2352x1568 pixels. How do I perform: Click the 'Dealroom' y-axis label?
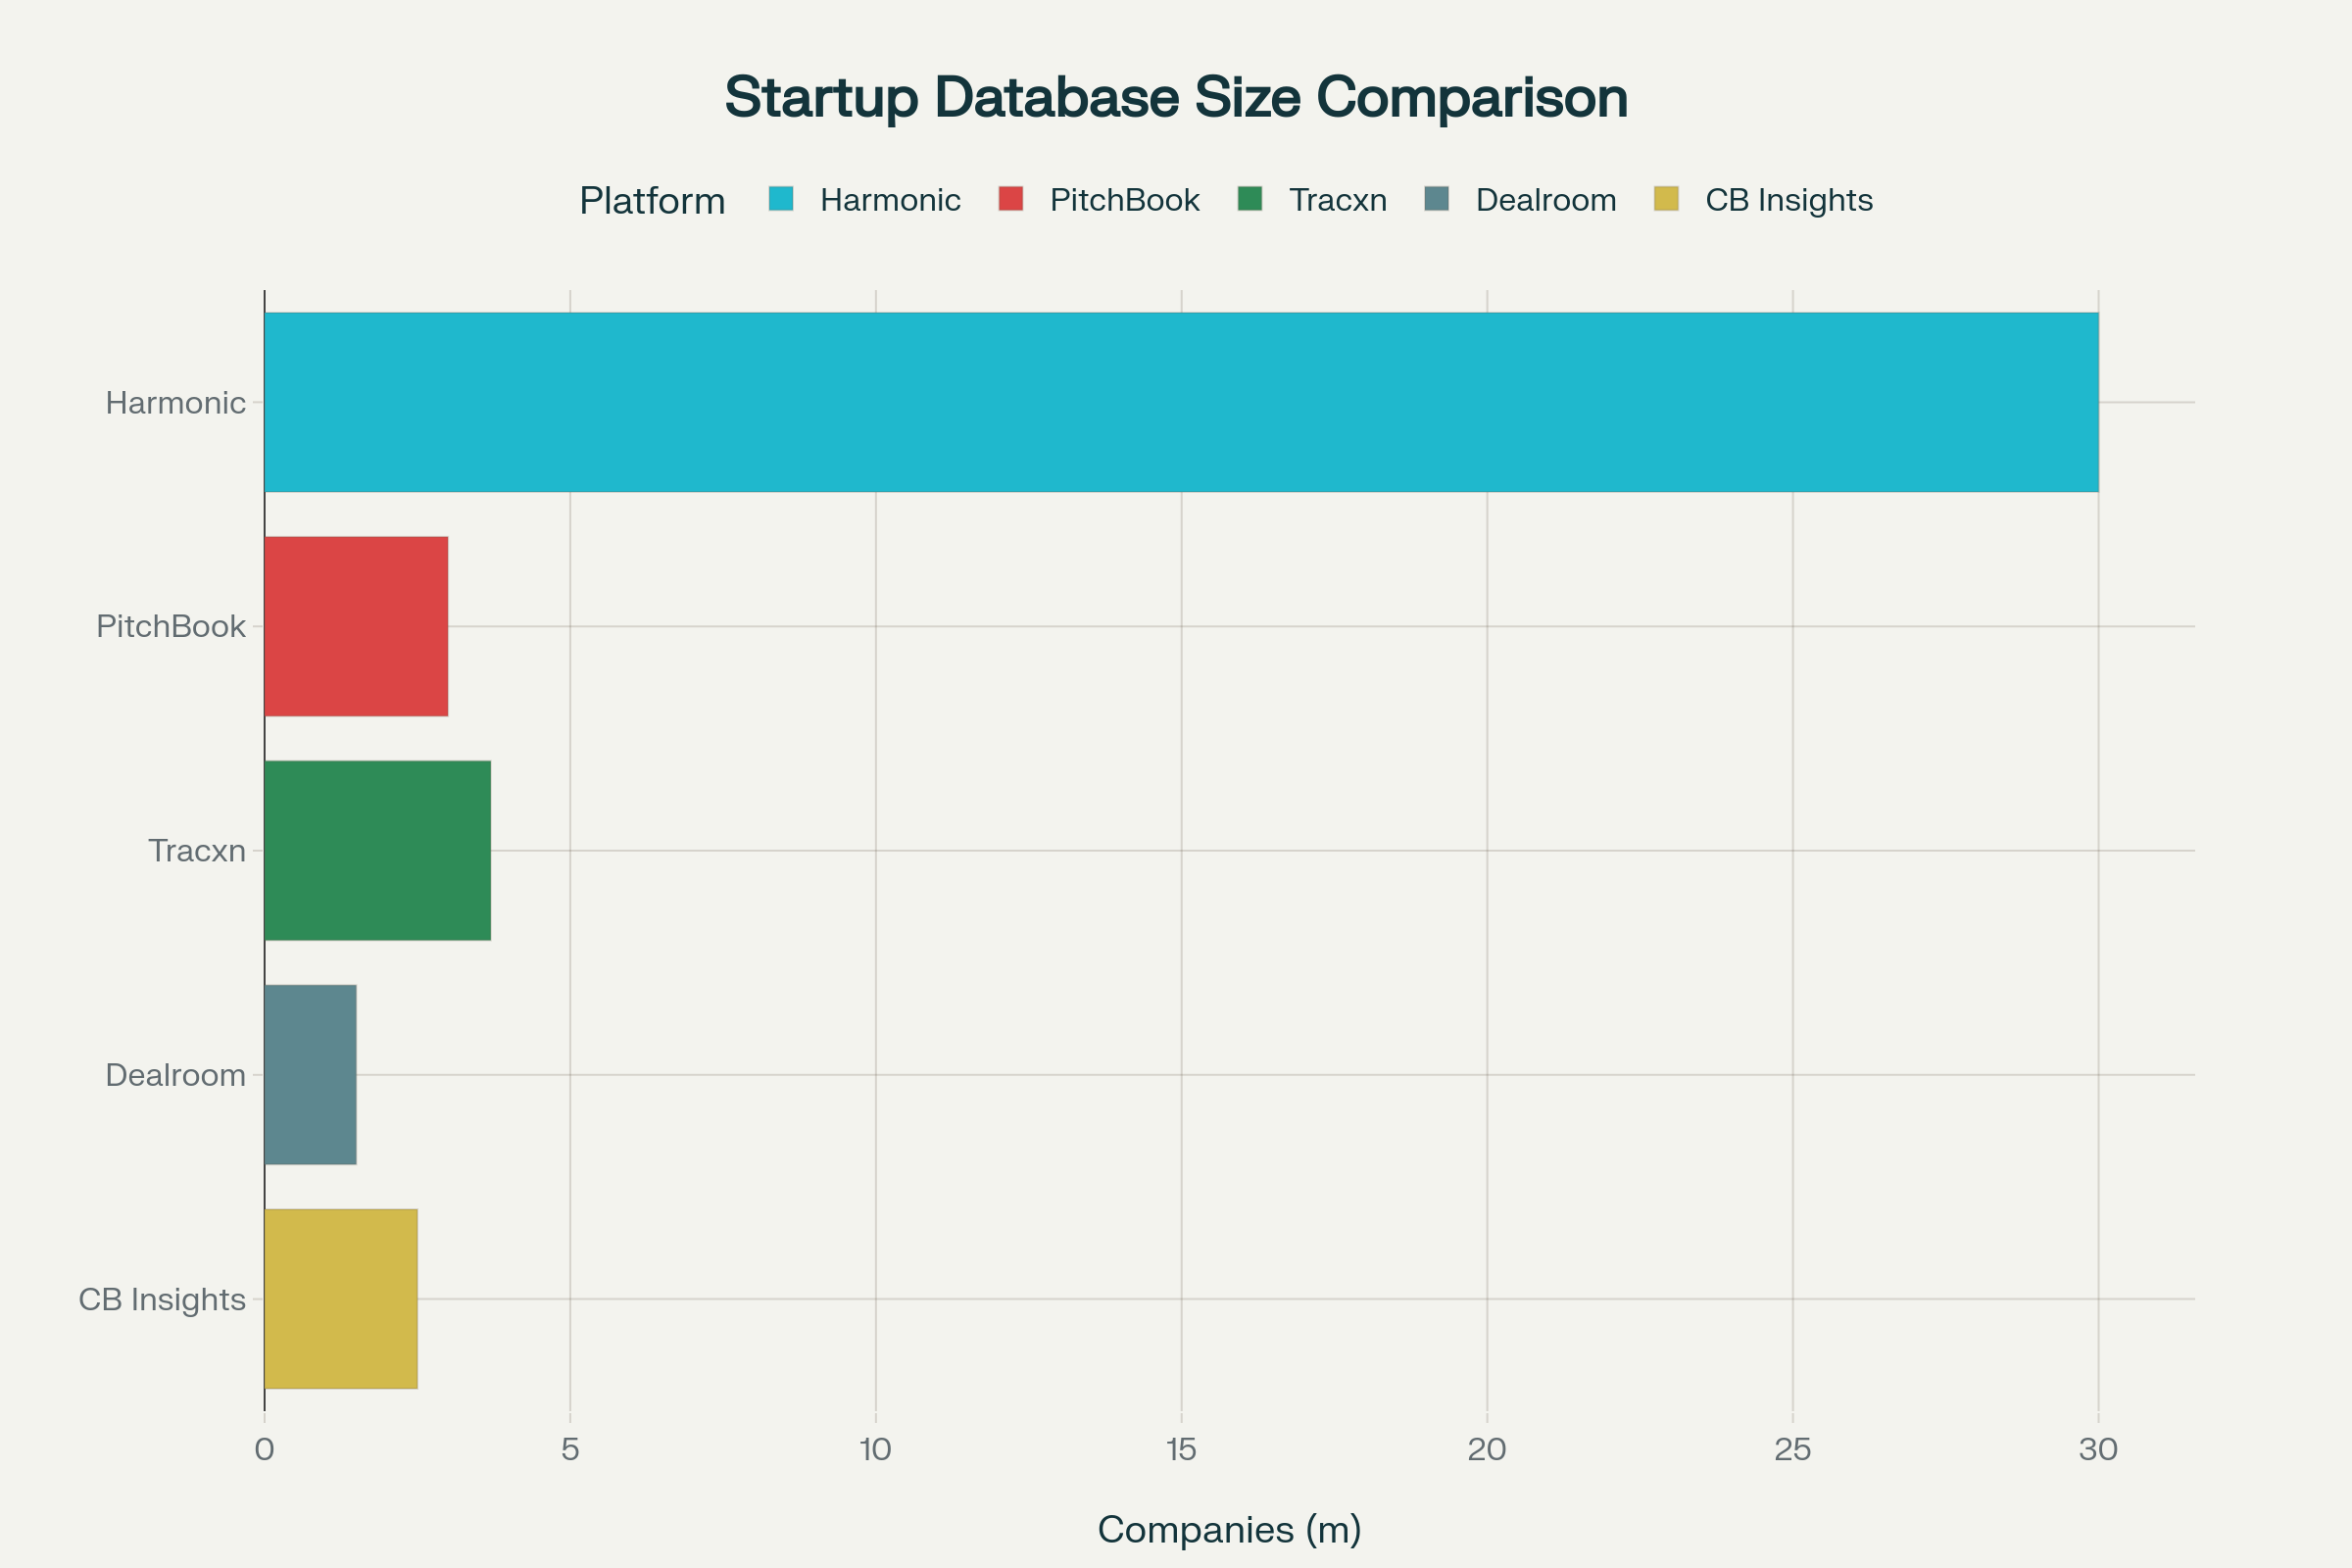coord(175,1075)
